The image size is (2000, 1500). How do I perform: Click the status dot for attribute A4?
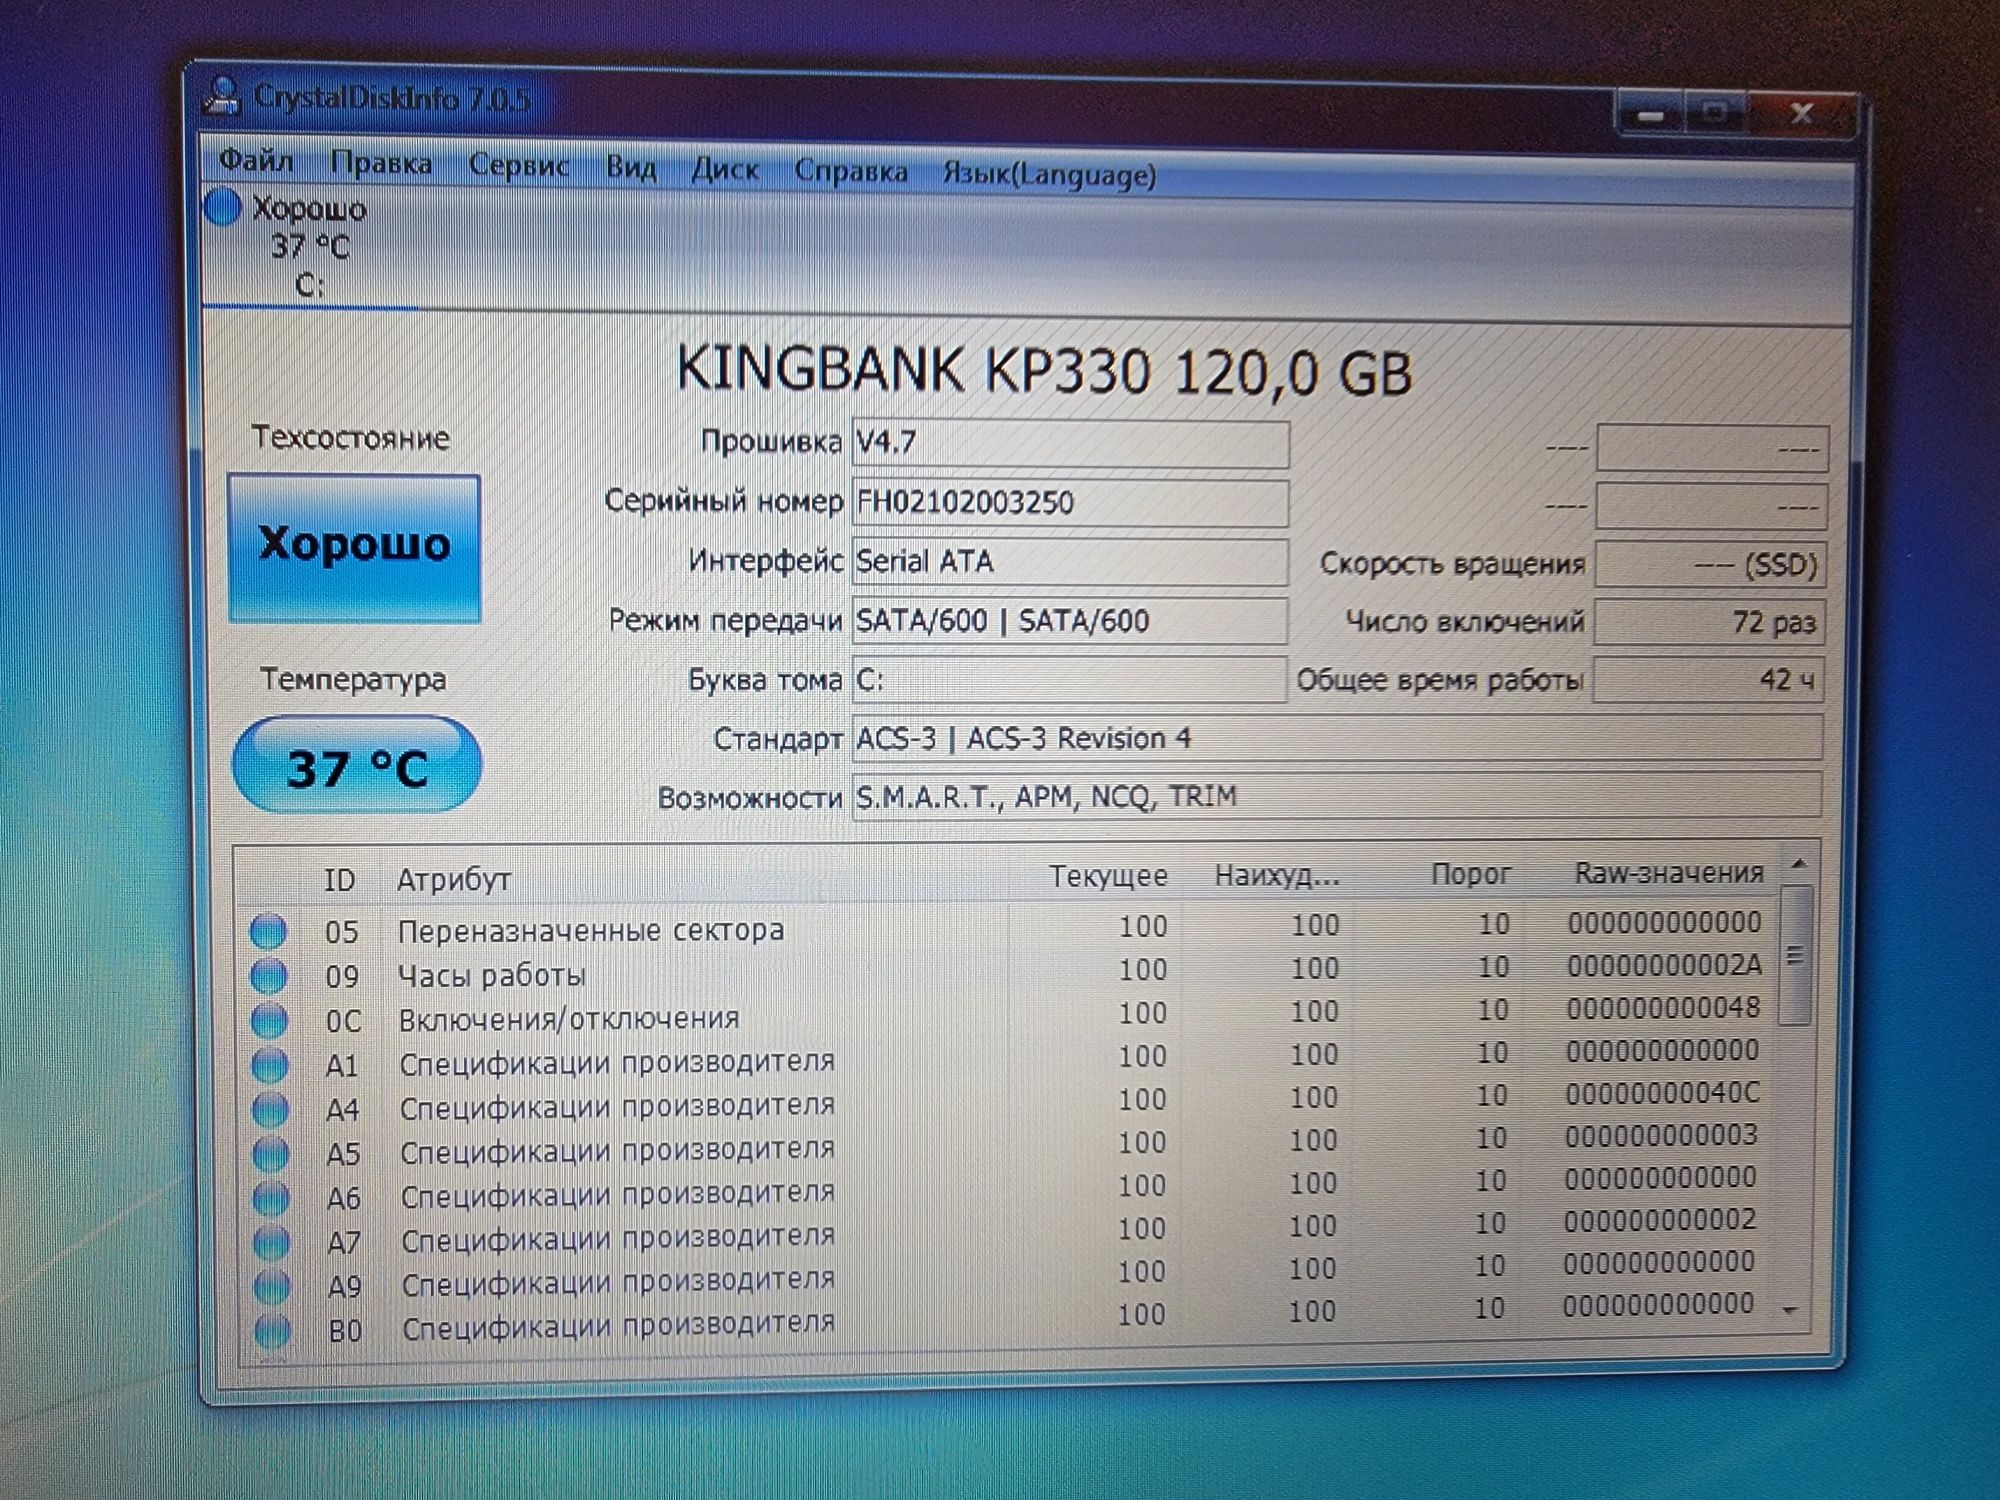pyautogui.click(x=270, y=1109)
